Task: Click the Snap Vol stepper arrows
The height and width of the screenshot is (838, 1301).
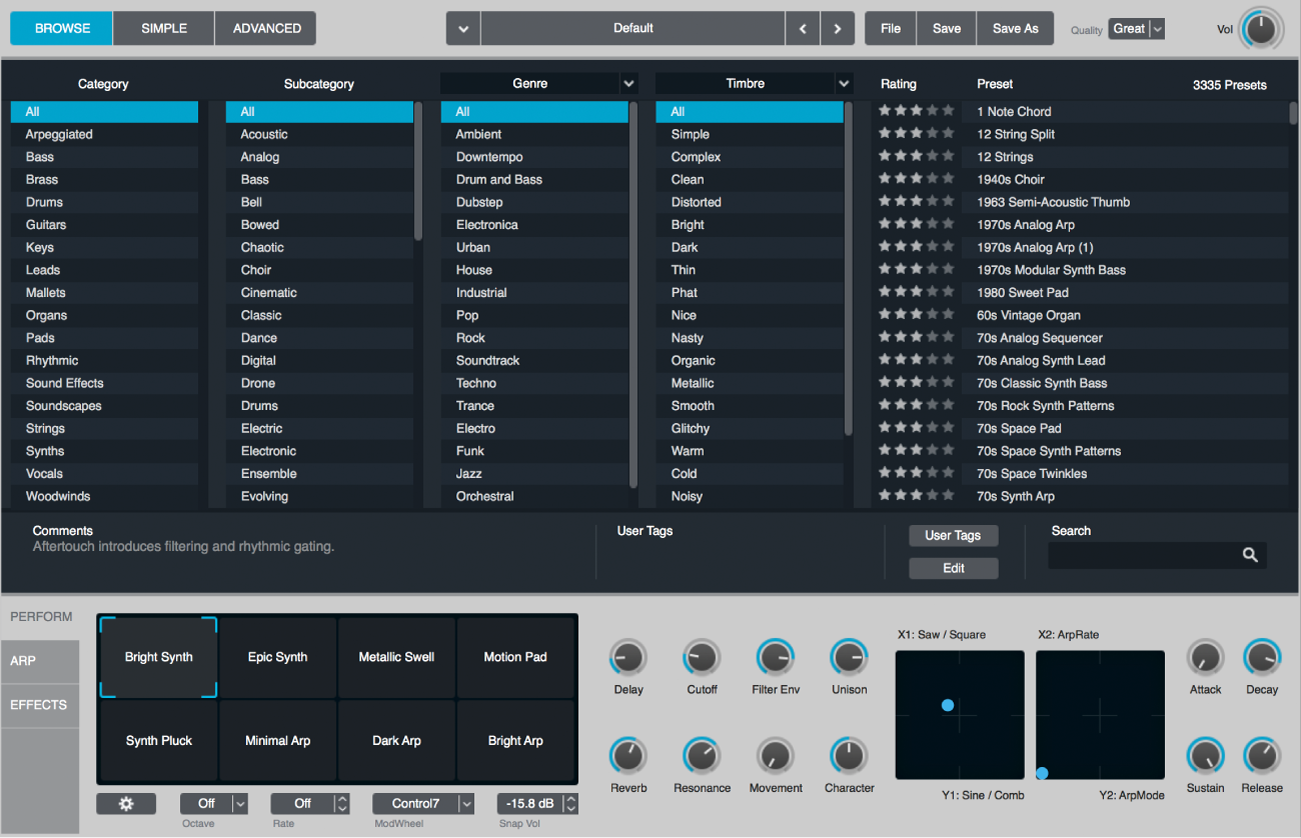Action: tap(570, 803)
